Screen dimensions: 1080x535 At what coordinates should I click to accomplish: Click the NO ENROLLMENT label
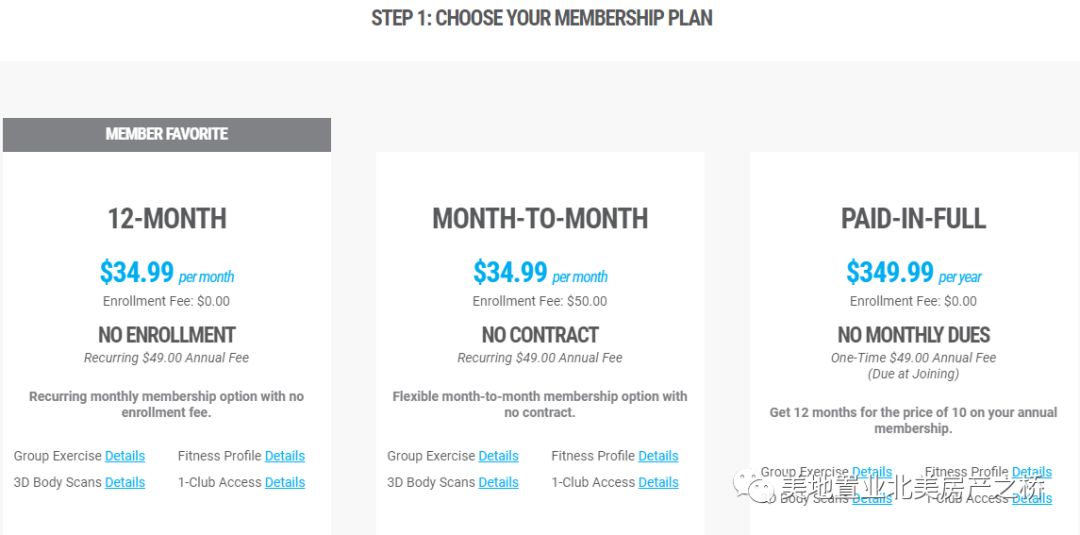[x=167, y=335]
